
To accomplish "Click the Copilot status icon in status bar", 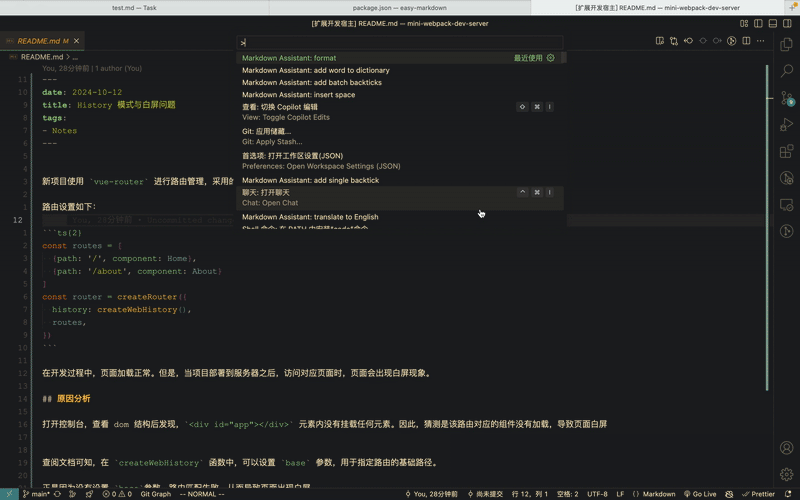I will (x=729, y=494).
